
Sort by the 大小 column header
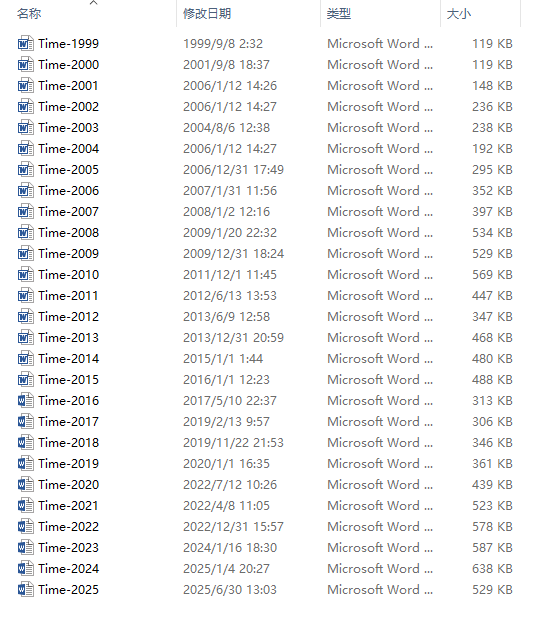(459, 14)
